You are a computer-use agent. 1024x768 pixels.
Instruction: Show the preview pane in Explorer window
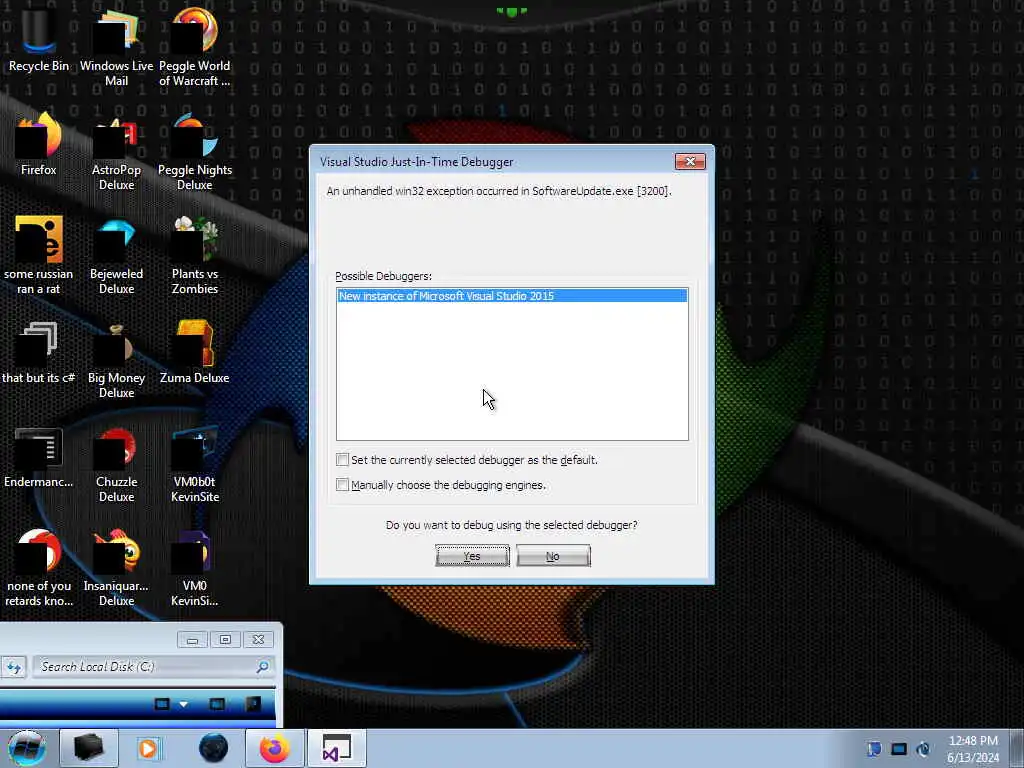tap(217, 703)
